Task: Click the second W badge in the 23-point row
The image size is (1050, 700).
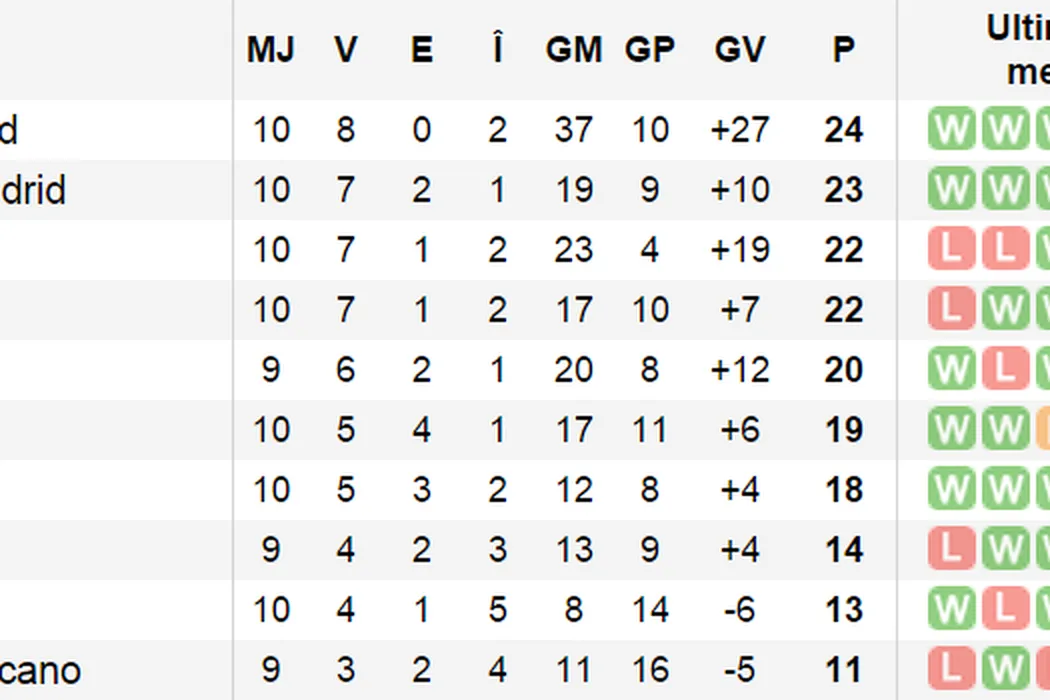Action: (1003, 190)
